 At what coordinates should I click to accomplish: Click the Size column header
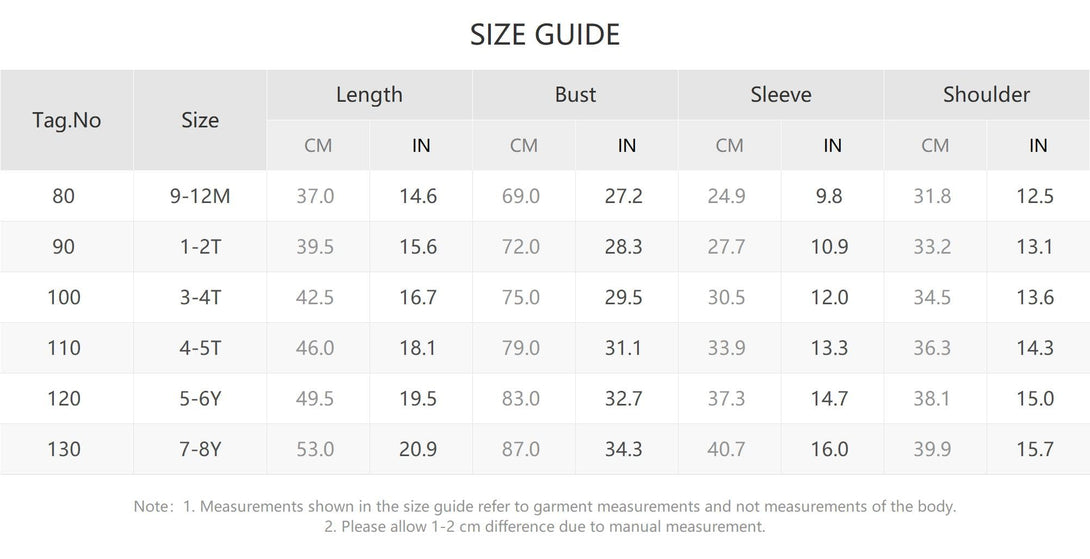pos(200,120)
